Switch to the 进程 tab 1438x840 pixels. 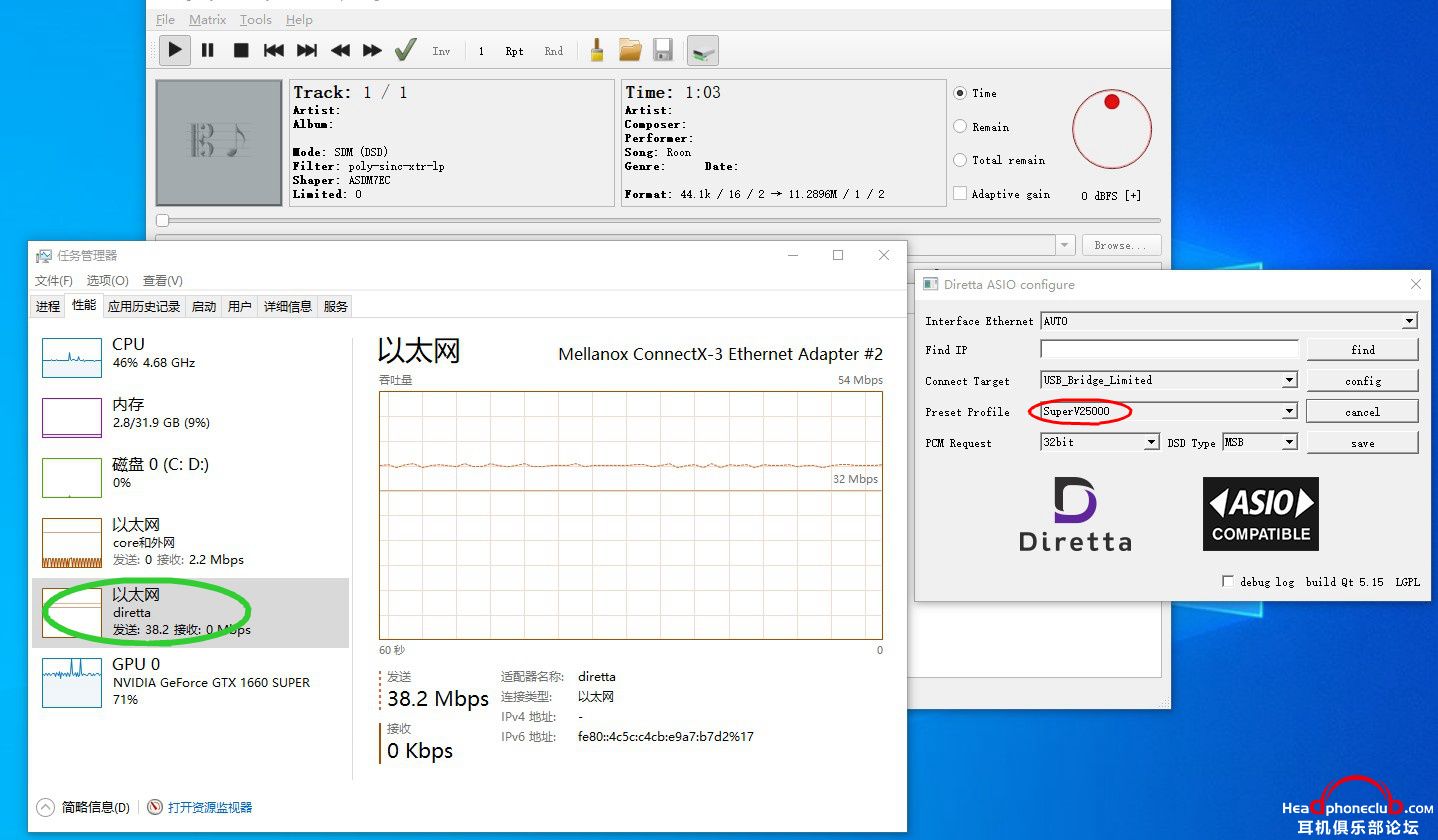[x=48, y=306]
